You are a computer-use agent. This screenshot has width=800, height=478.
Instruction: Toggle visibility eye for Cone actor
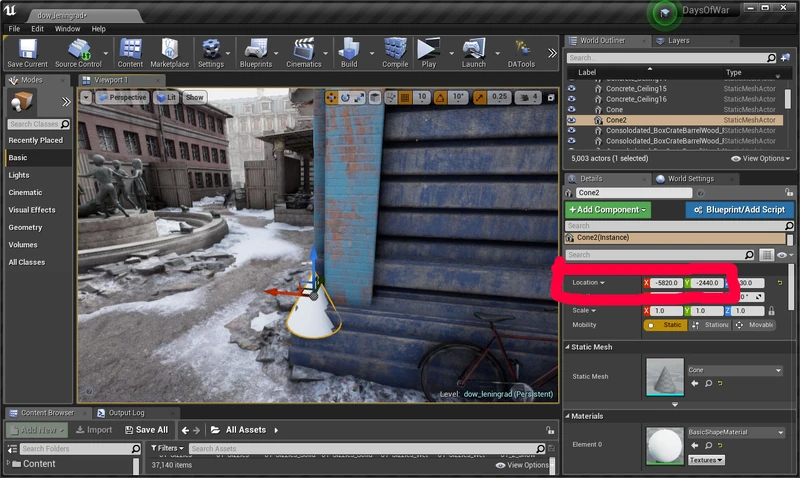click(x=572, y=109)
